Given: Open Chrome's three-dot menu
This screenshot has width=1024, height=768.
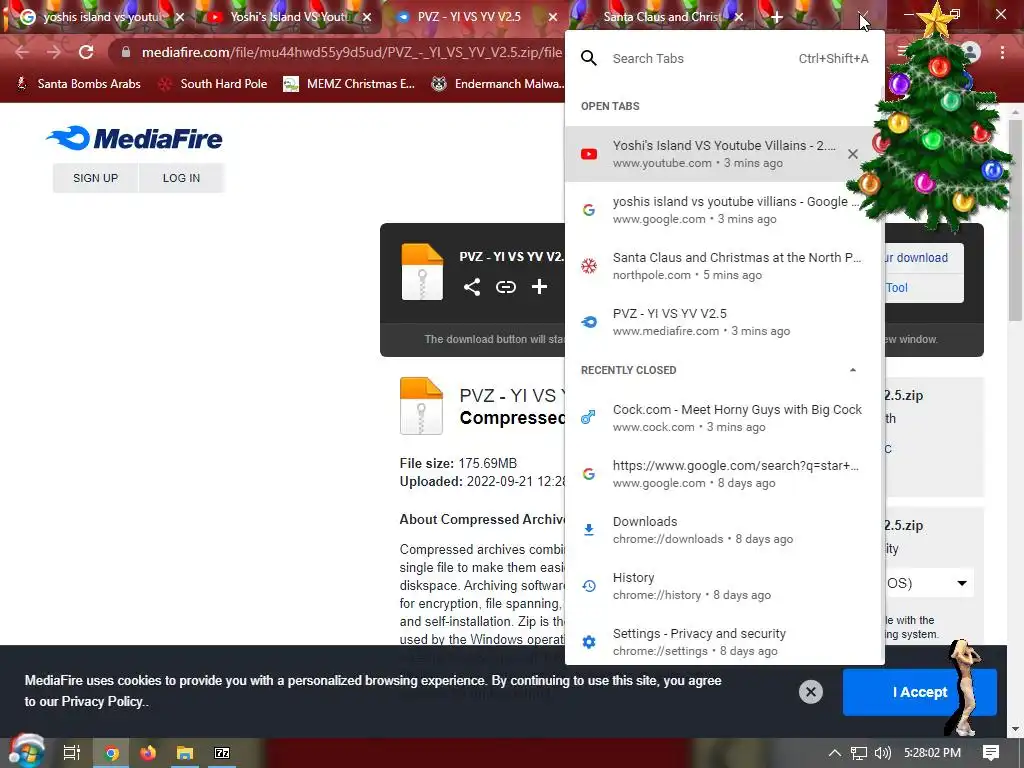Looking at the screenshot, I should [1002, 52].
